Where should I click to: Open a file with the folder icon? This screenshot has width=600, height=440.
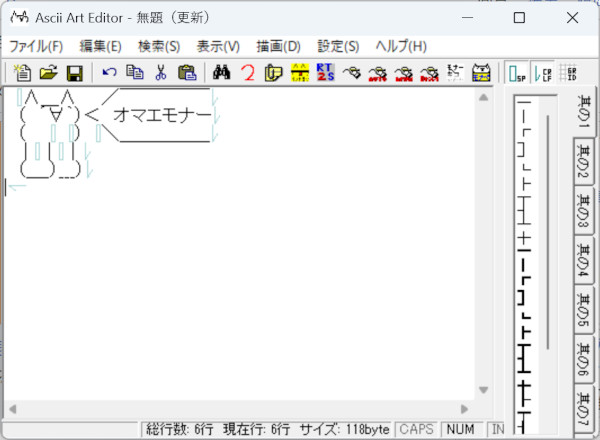49,72
